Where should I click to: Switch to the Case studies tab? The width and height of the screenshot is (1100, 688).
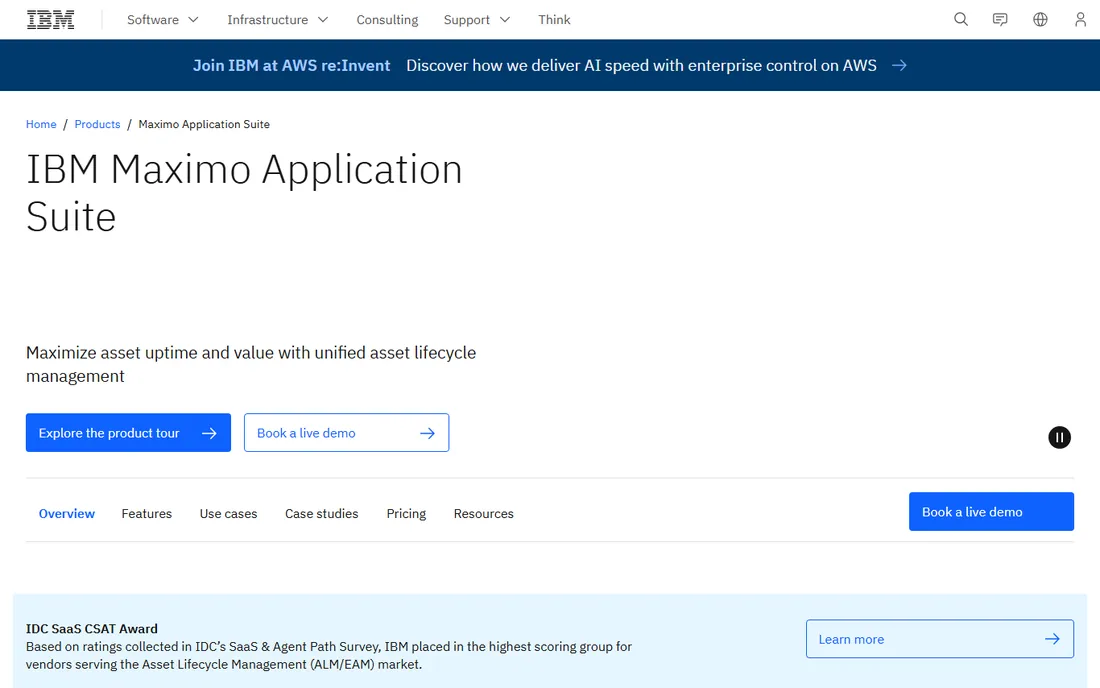point(321,513)
